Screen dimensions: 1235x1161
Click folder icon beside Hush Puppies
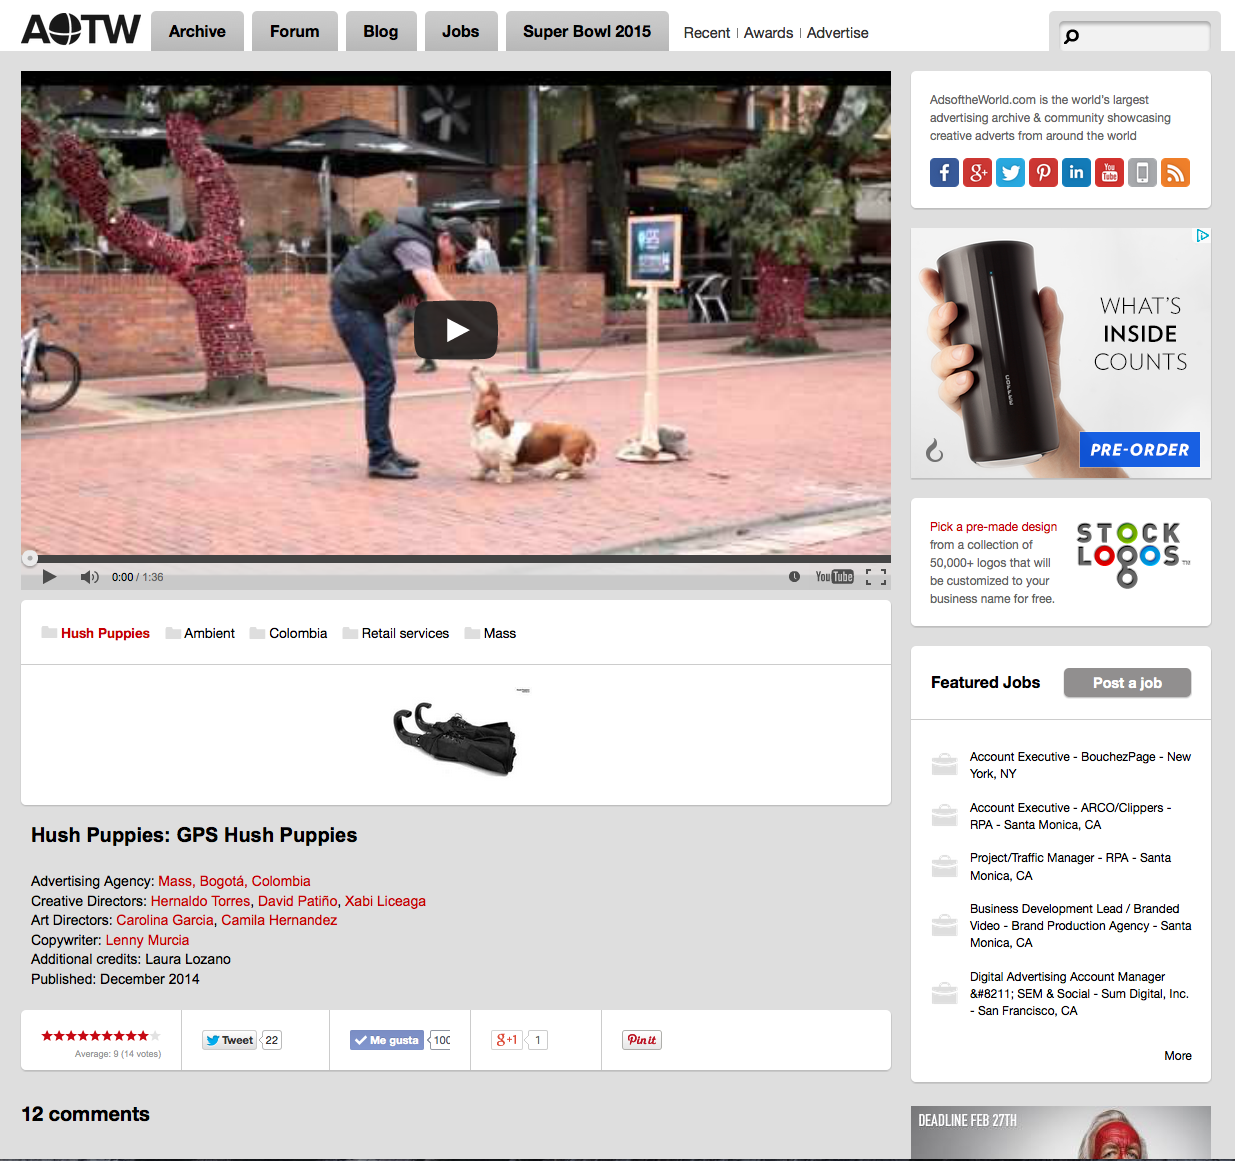[49, 633]
